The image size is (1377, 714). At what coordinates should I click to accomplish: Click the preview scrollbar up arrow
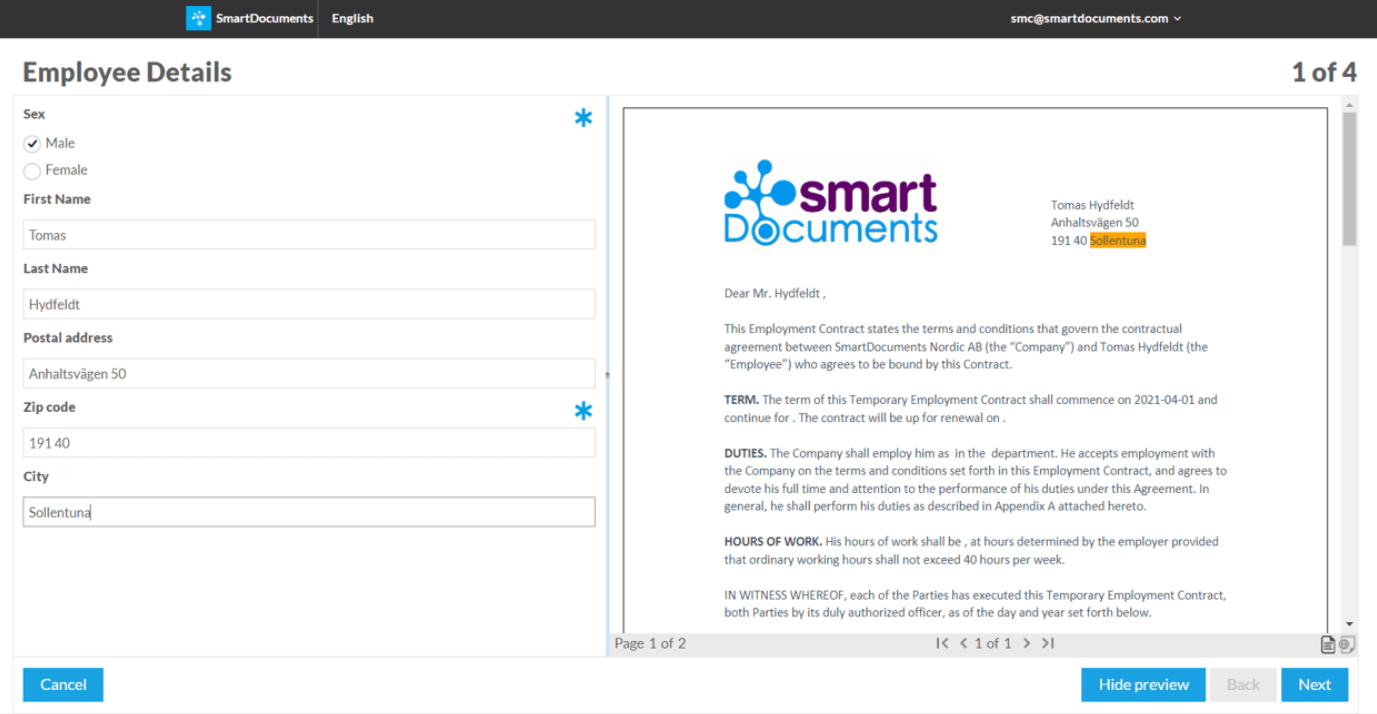(x=1350, y=104)
